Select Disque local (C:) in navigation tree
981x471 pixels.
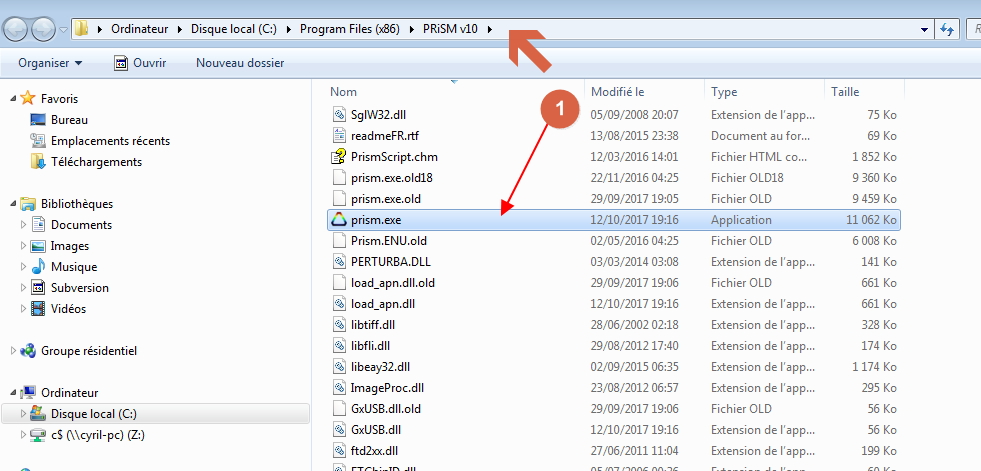93,414
